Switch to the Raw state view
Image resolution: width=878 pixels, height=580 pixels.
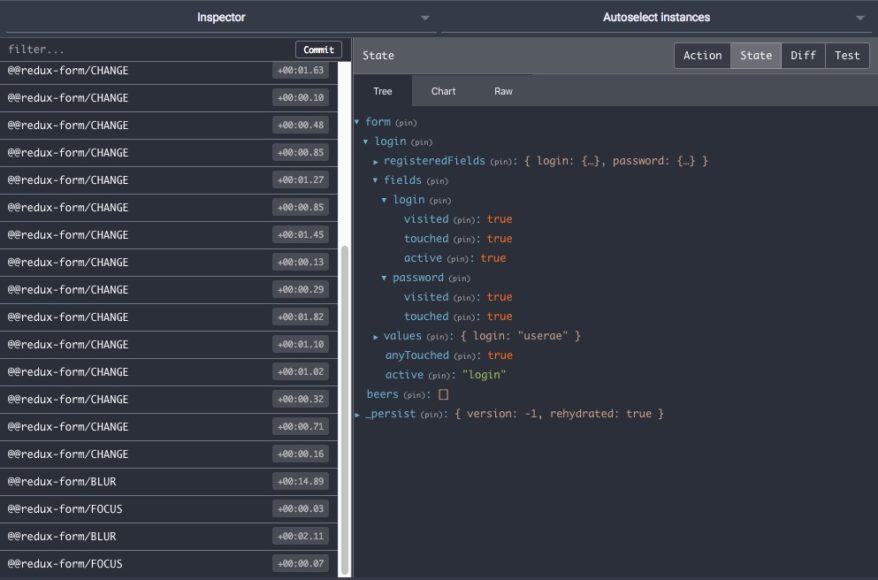coord(503,91)
